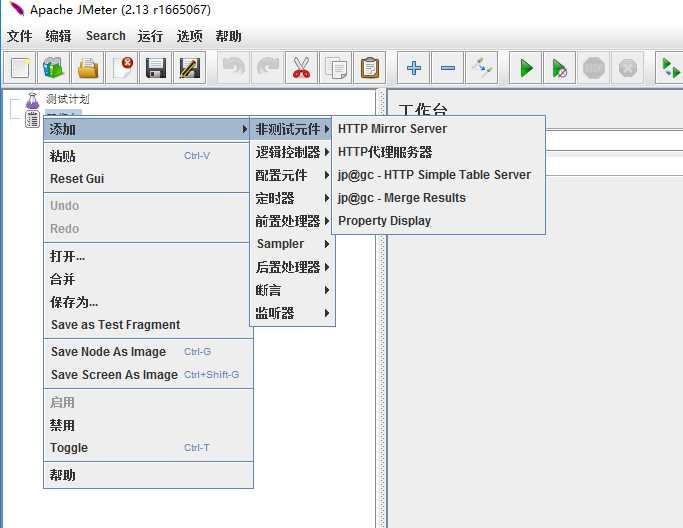
Task: Select Reset Gui in context menu
Action: click(x=148, y=179)
